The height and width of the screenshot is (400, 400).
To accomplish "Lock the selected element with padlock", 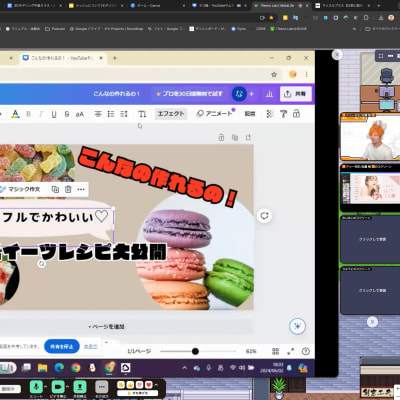I will click(x=296, y=114).
